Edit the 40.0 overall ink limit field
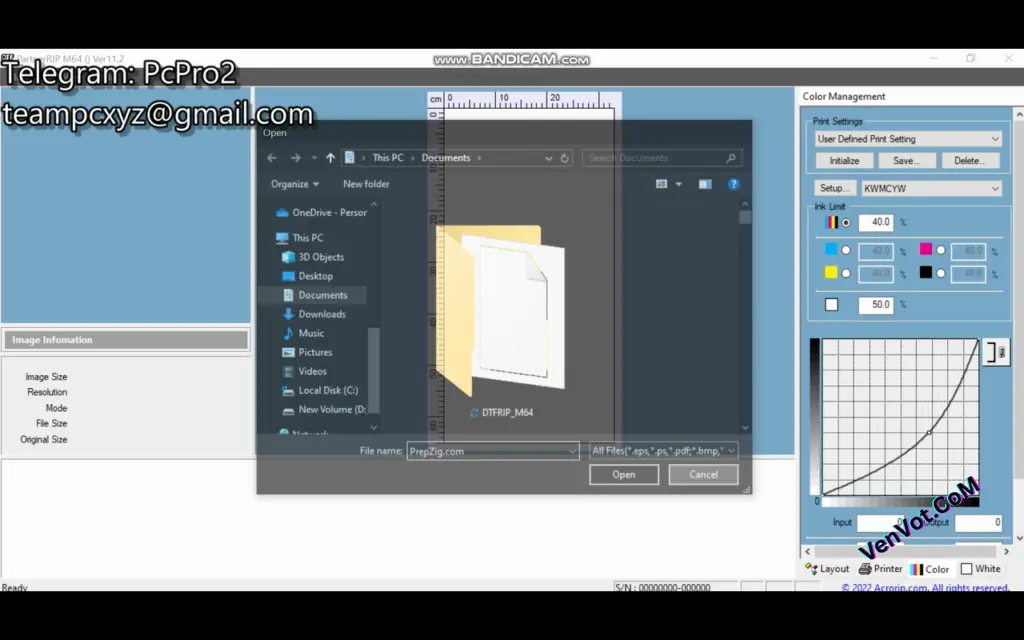The width and height of the screenshot is (1024, 640). click(x=876, y=223)
